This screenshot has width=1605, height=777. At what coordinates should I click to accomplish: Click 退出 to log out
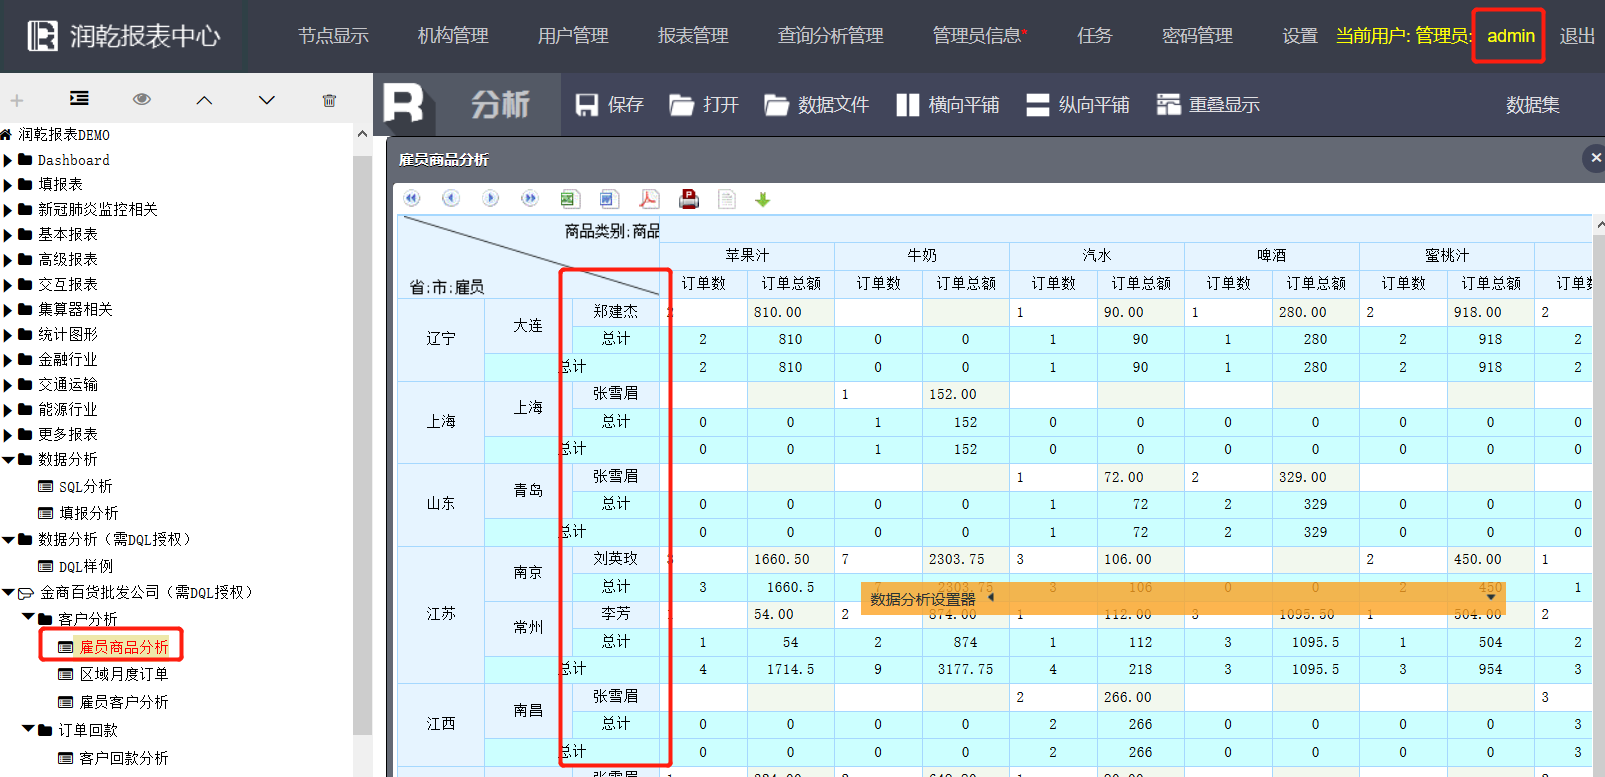coord(1577,36)
